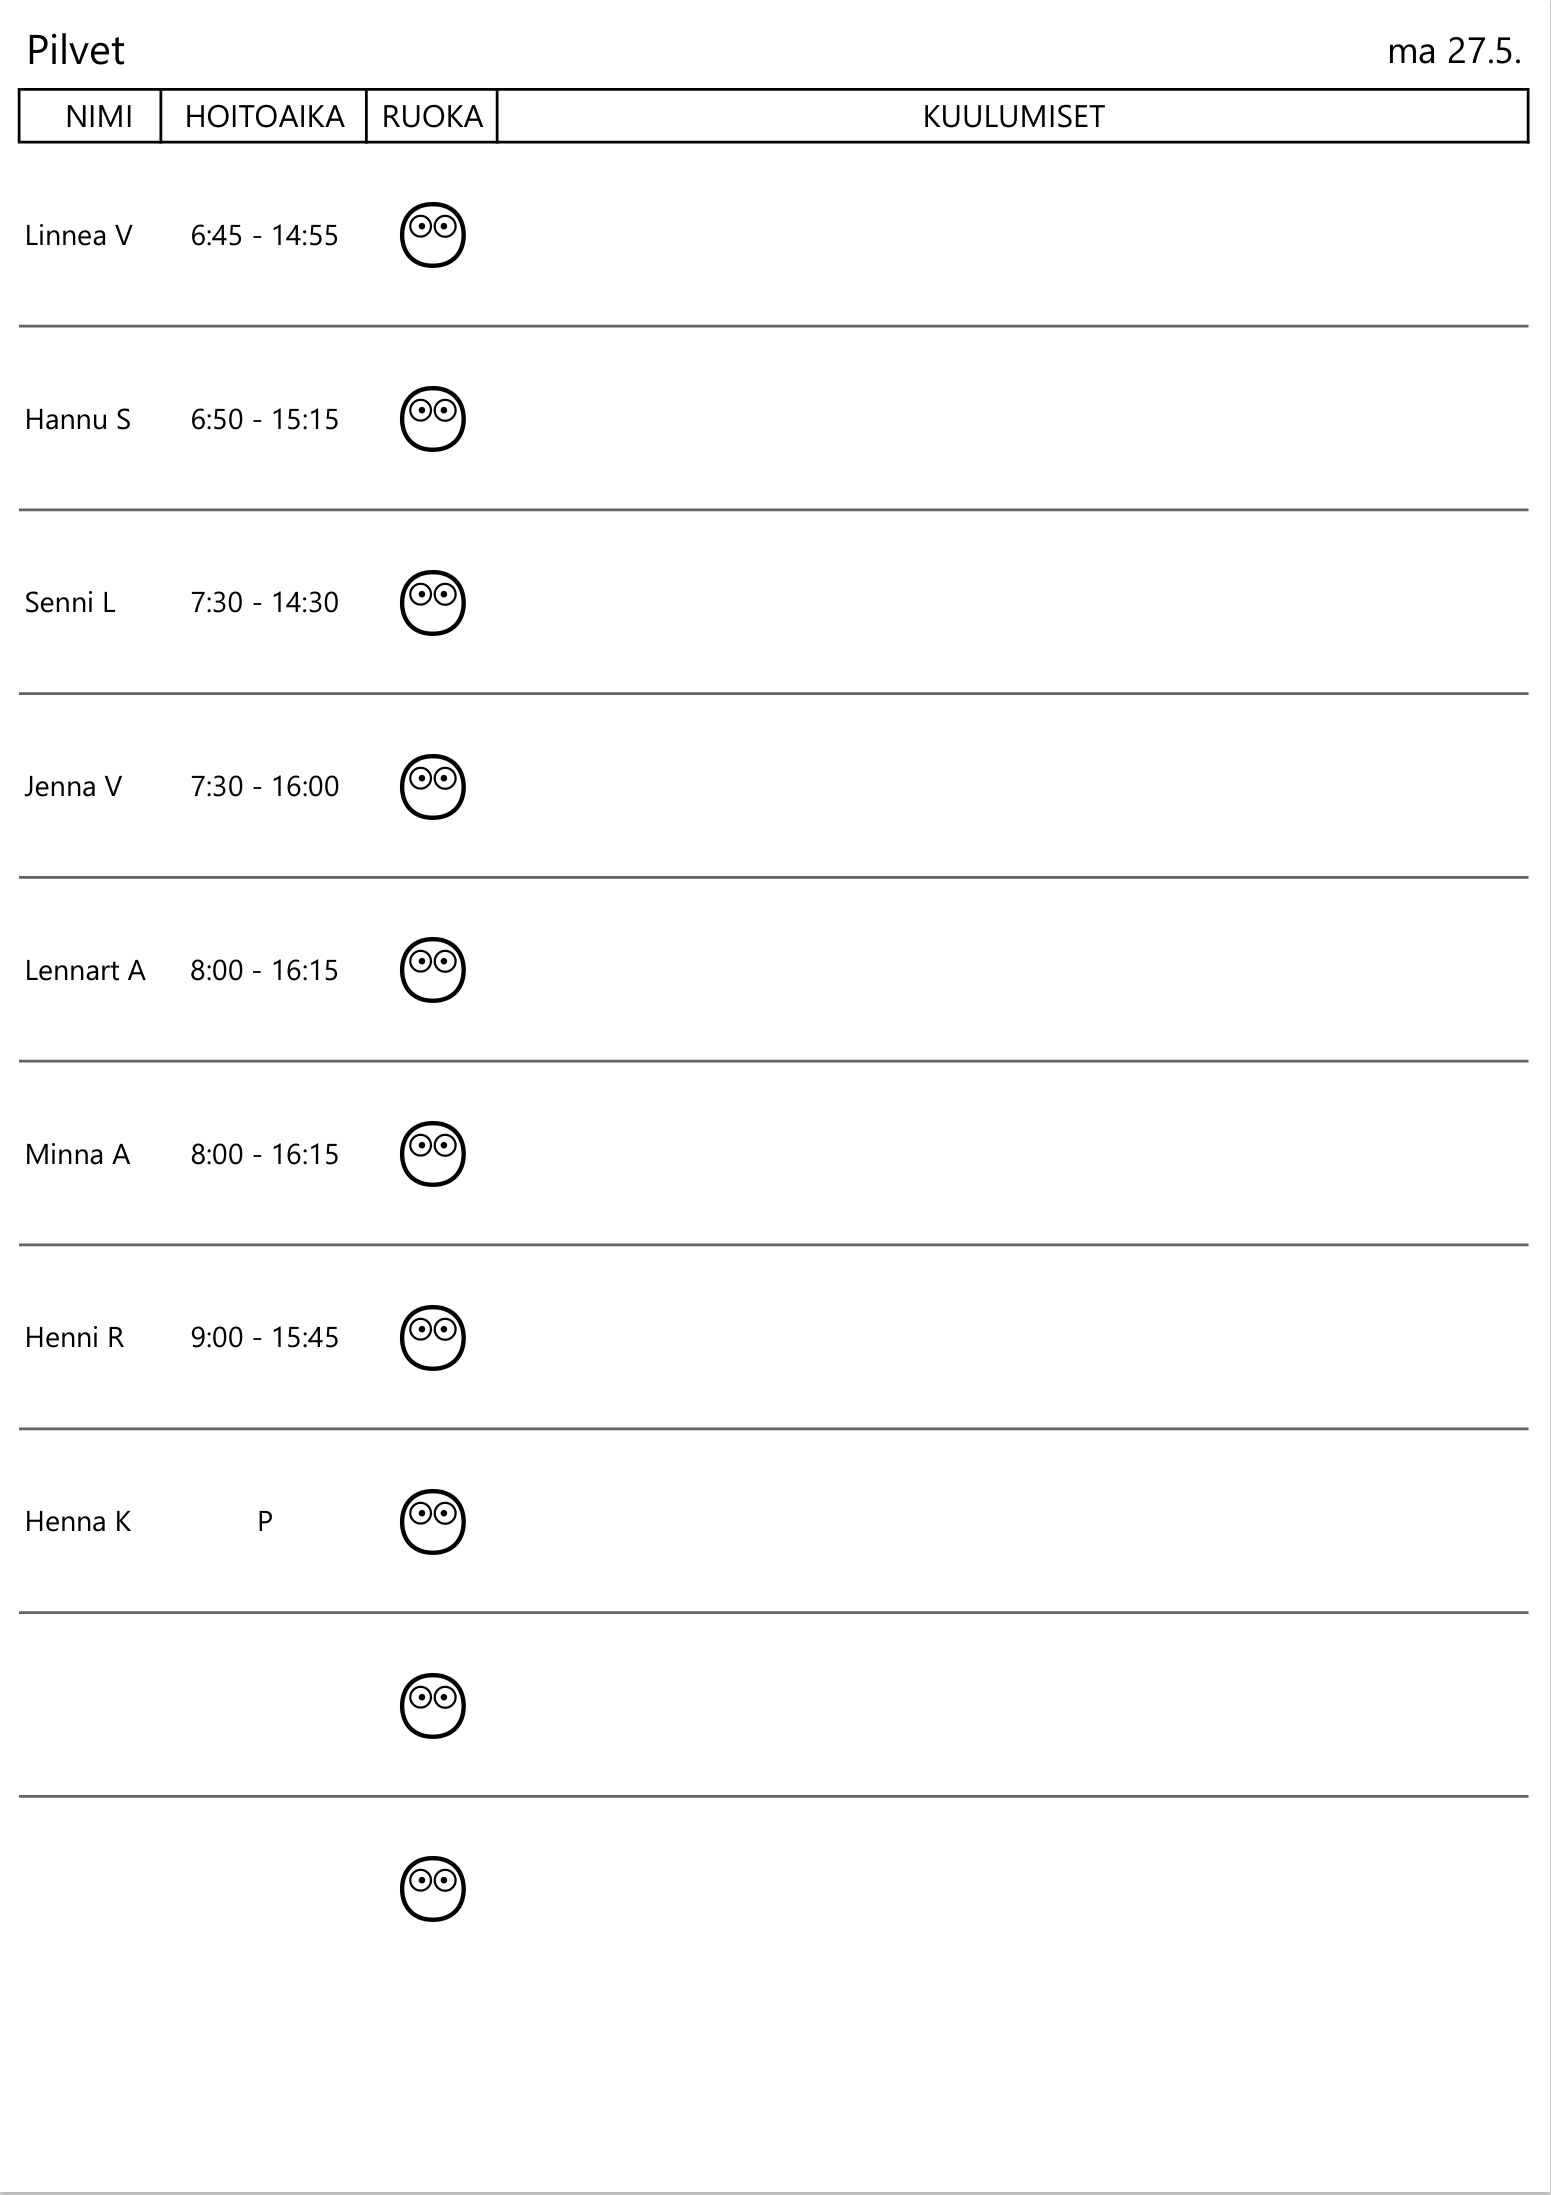Click Henni R care time 9:00 - 15:45
This screenshot has height=2195, width=1551.
coord(264,1338)
